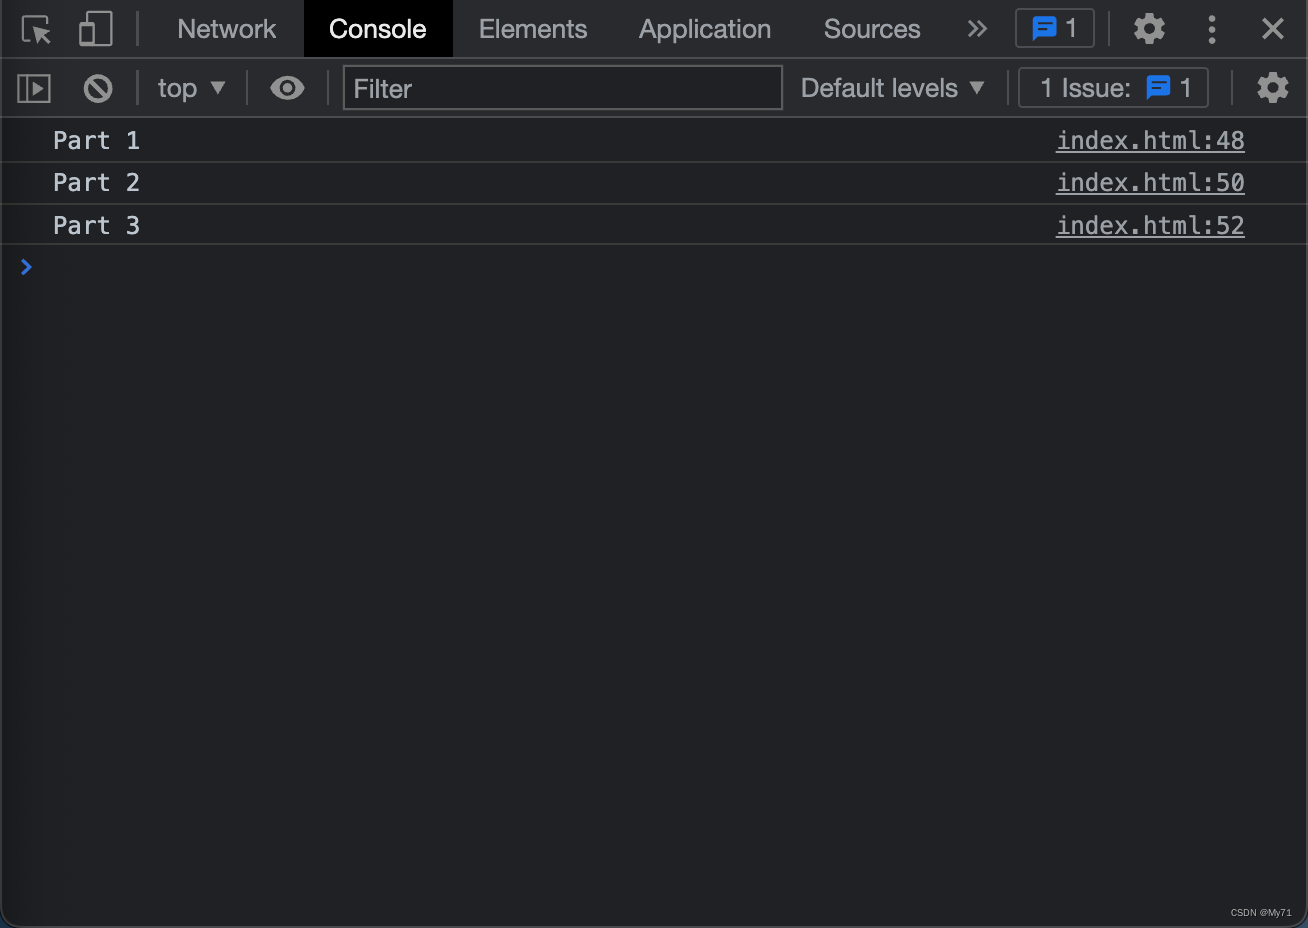Expand the Default levels dropdown
The height and width of the screenshot is (928, 1308).
tap(892, 88)
